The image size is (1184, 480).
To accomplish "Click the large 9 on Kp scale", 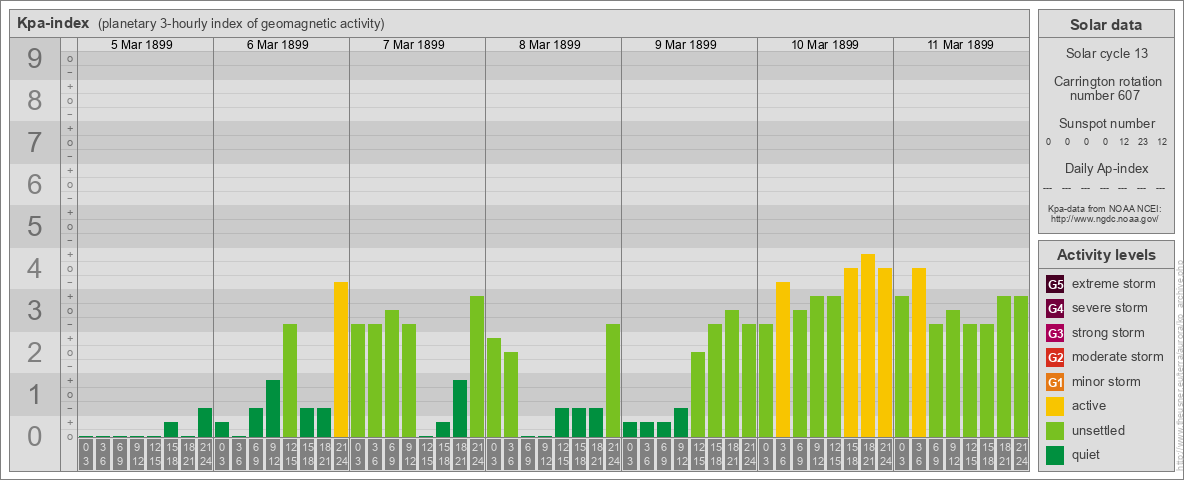I will click(35, 59).
